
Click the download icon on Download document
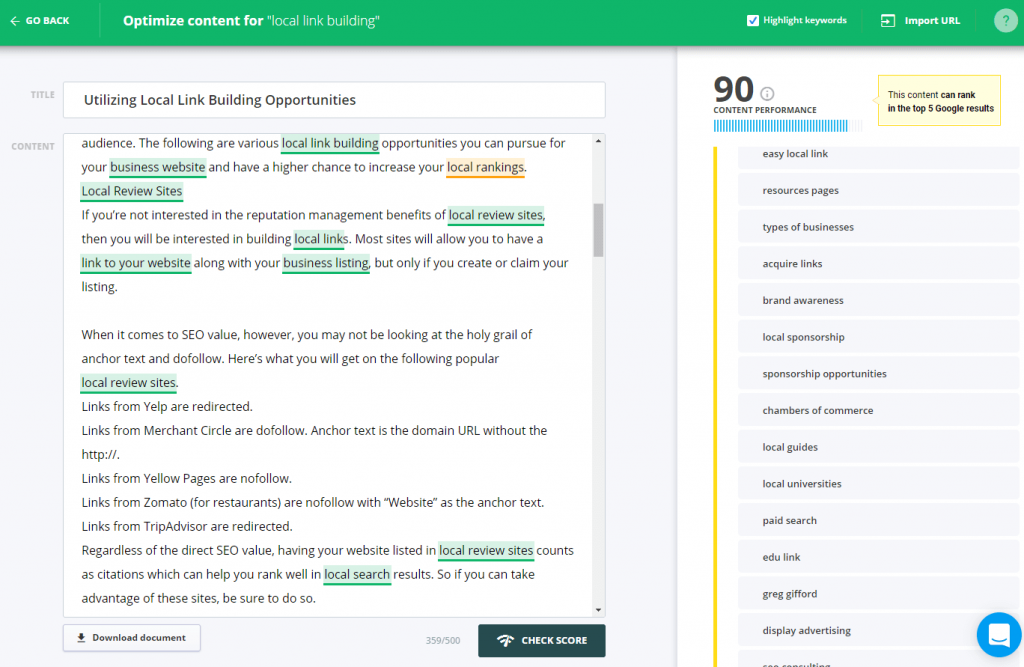(81, 638)
